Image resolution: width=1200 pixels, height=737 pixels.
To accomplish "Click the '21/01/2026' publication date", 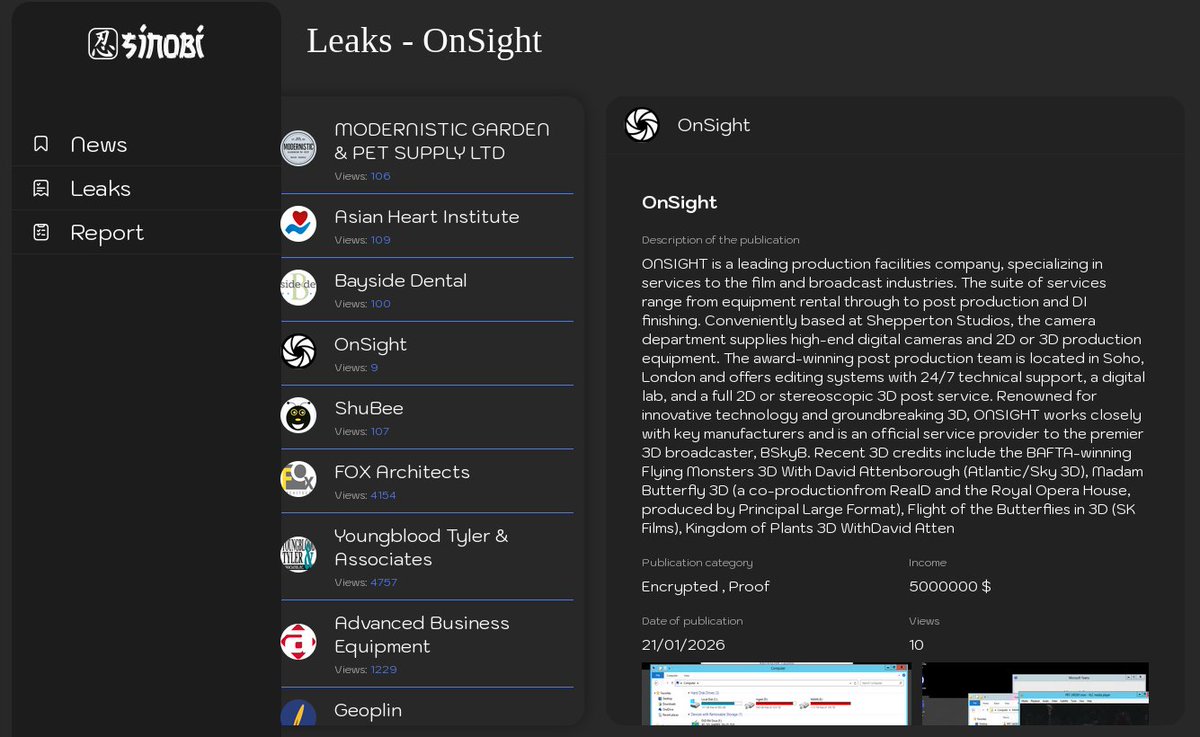I will point(683,645).
